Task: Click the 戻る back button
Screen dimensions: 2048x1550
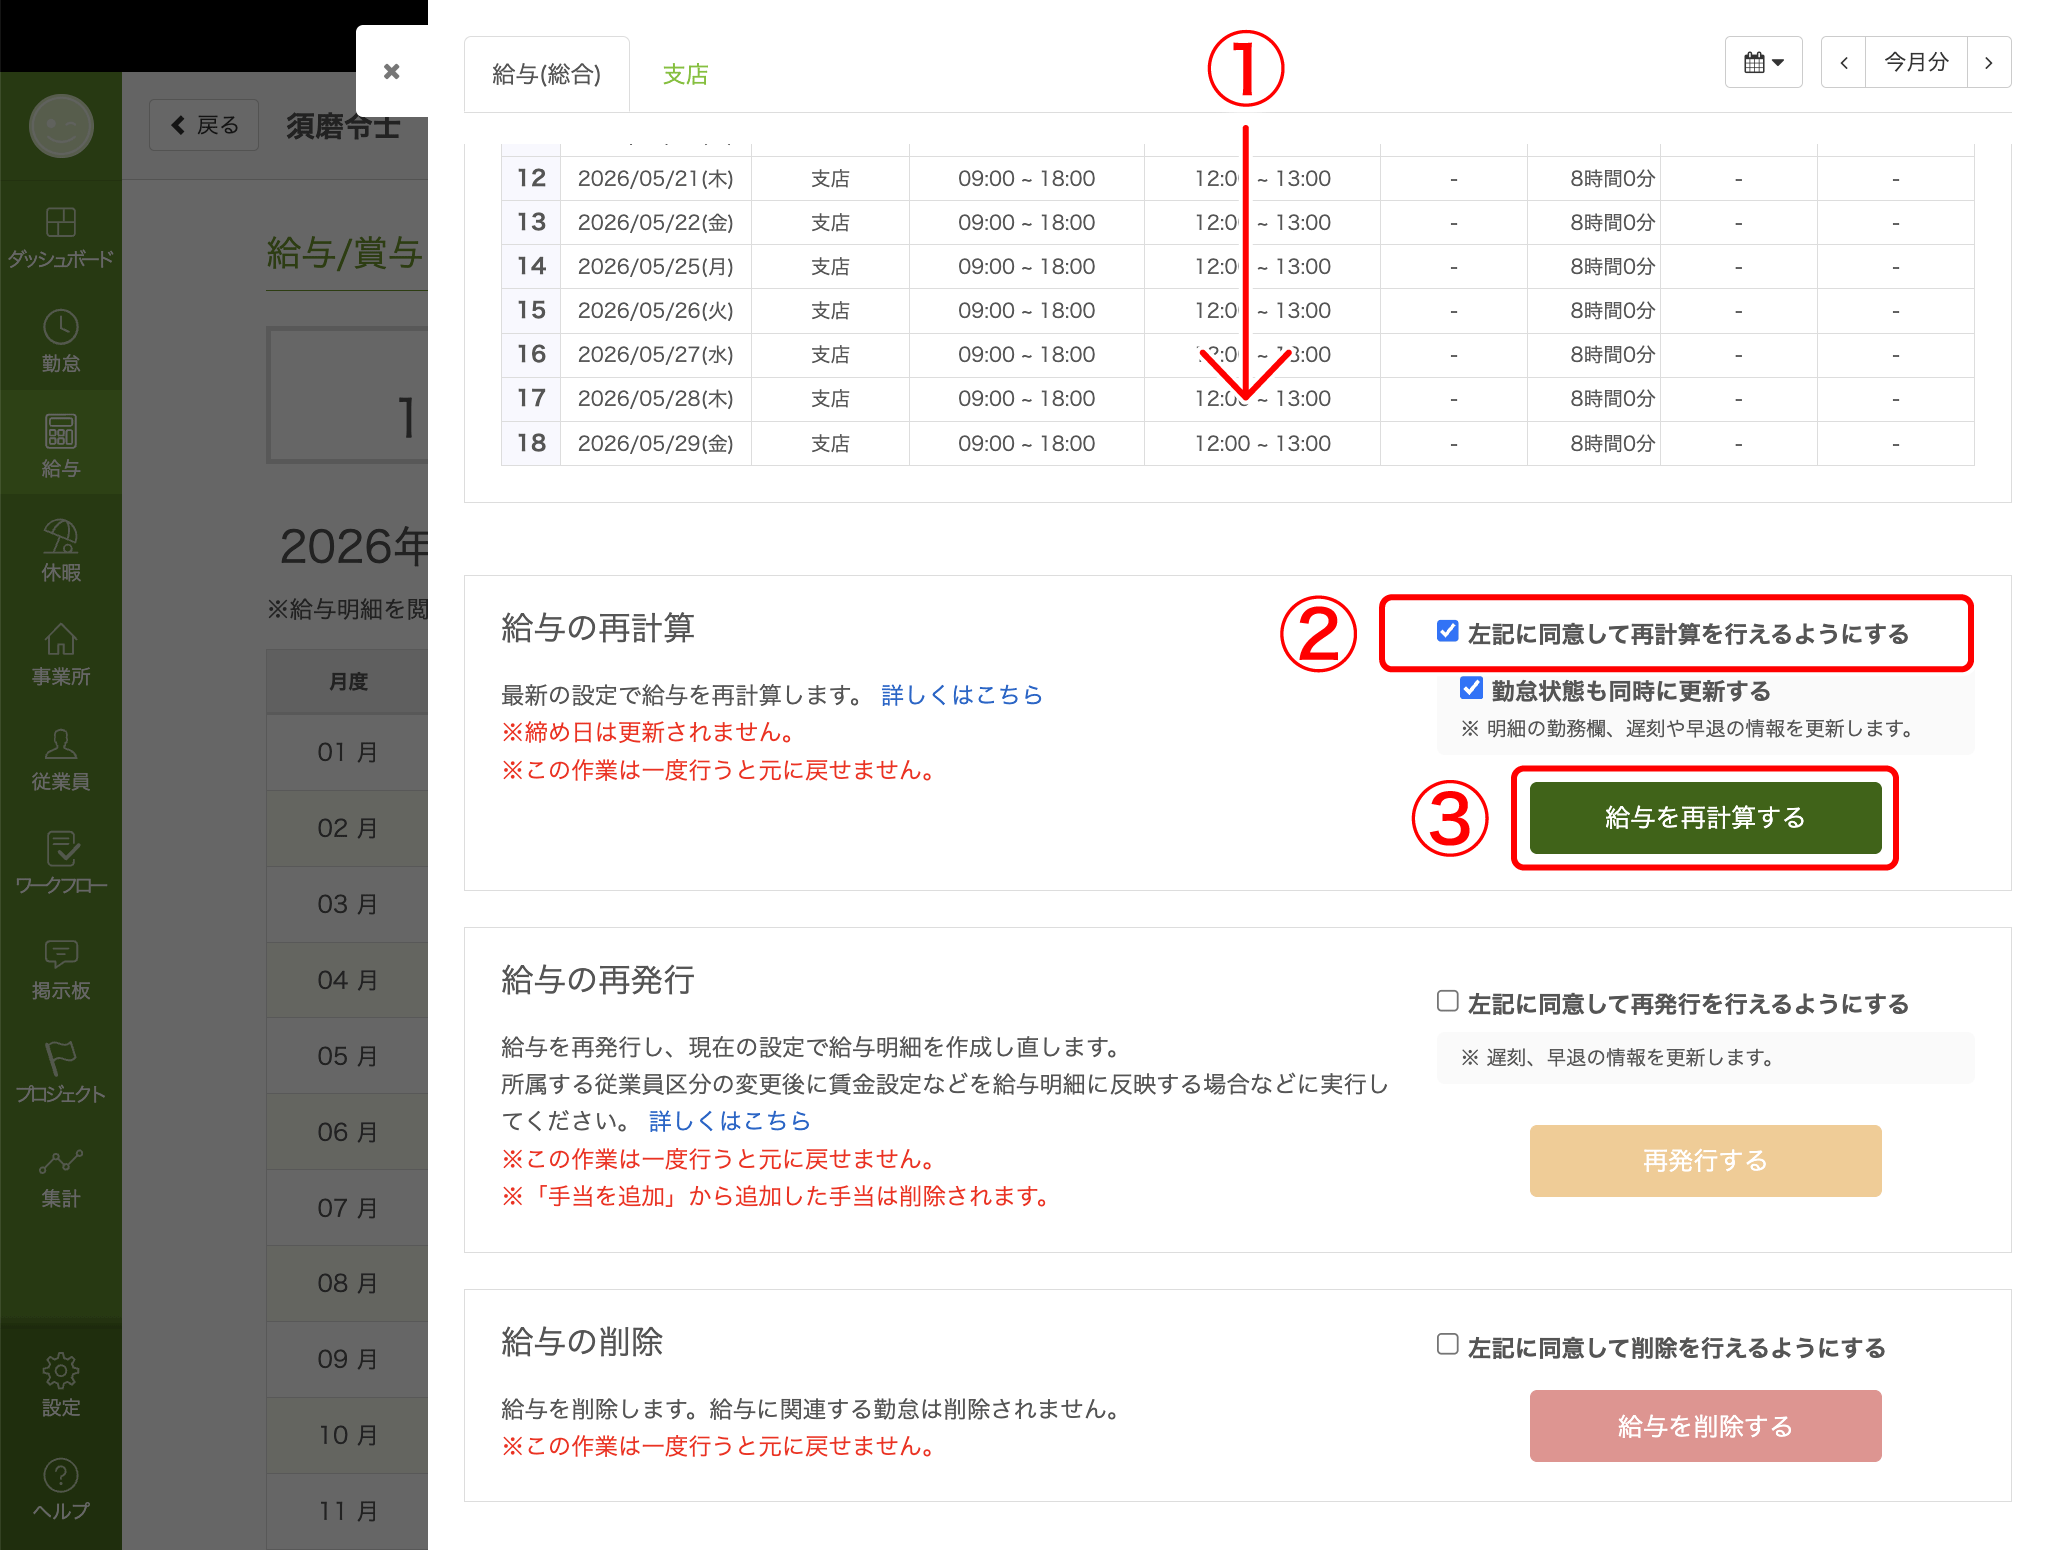Action: click(204, 125)
